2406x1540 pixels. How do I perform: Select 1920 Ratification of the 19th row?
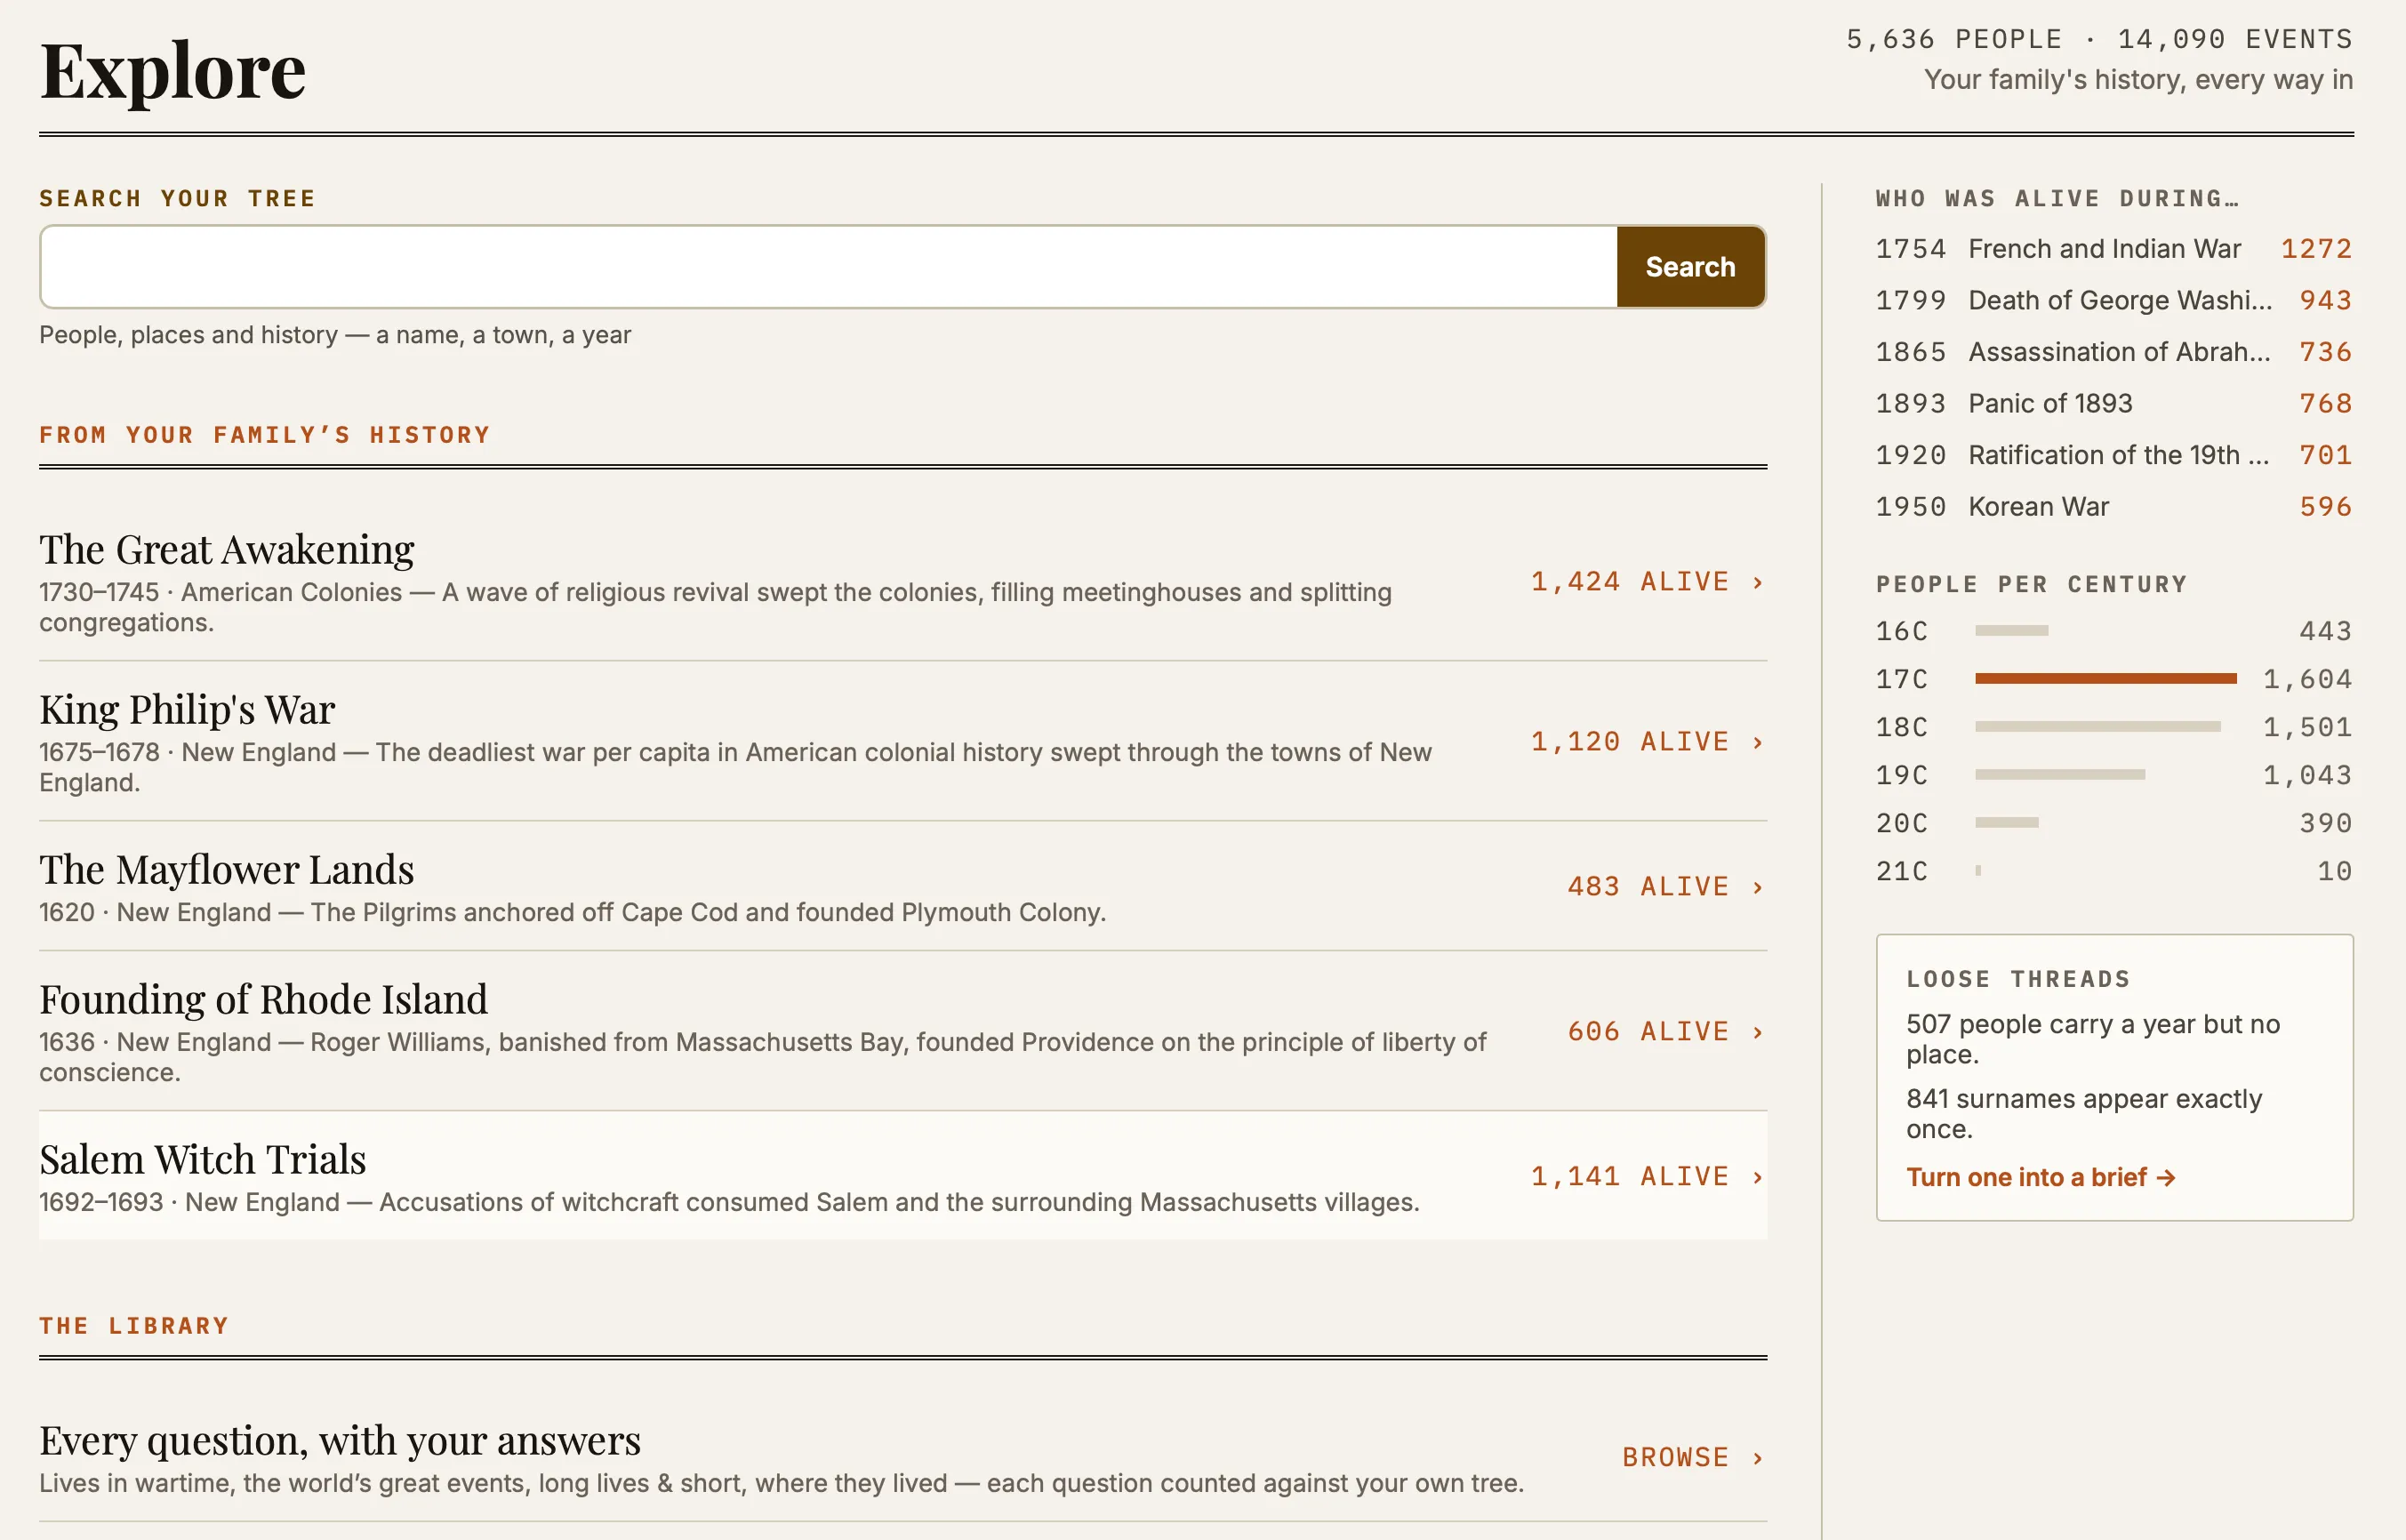(2114, 455)
